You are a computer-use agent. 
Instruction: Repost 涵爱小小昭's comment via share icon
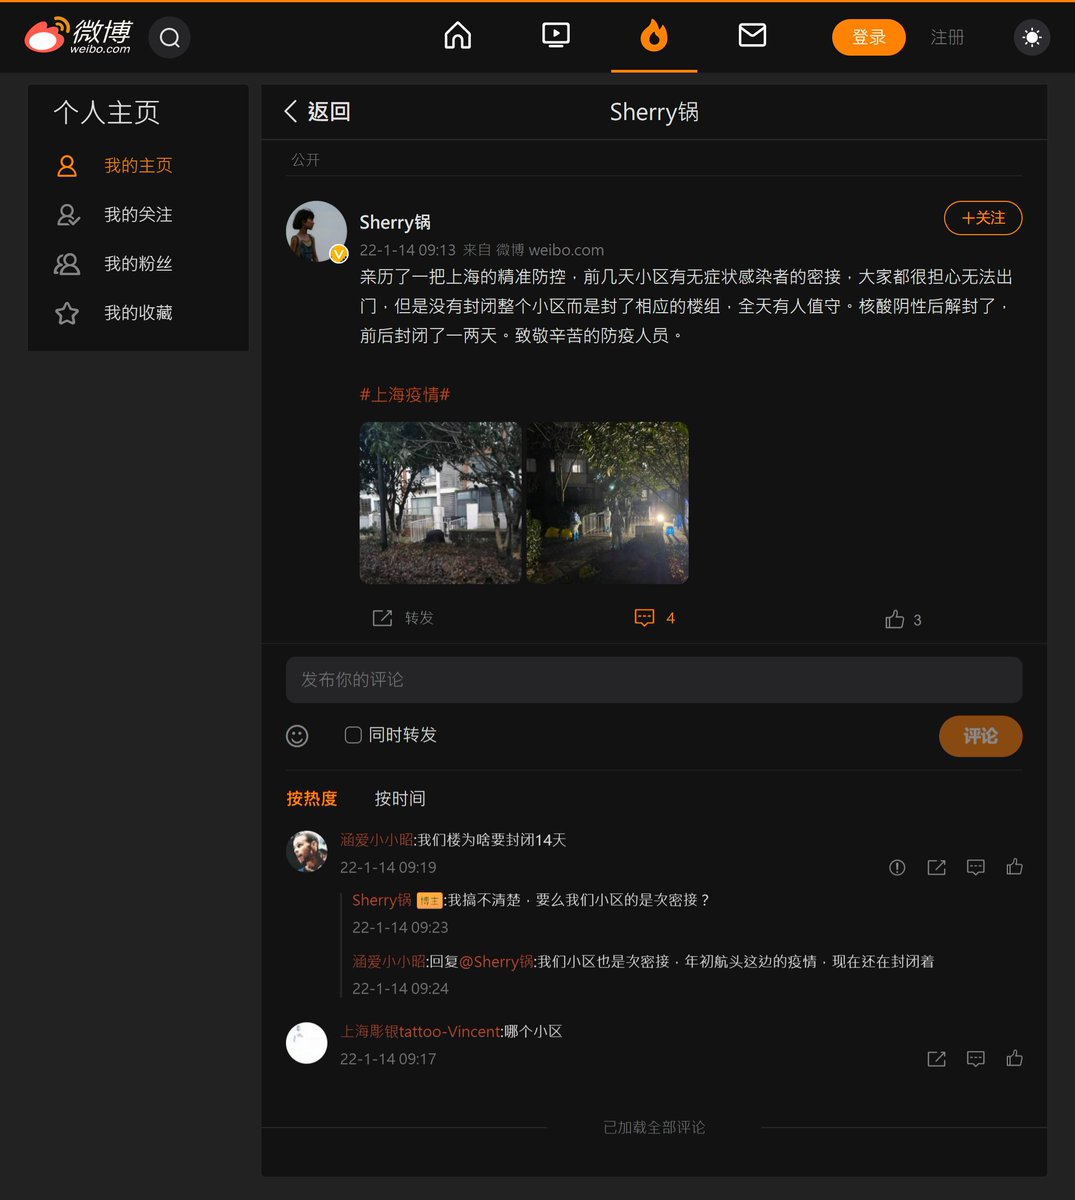[x=936, y=867]
